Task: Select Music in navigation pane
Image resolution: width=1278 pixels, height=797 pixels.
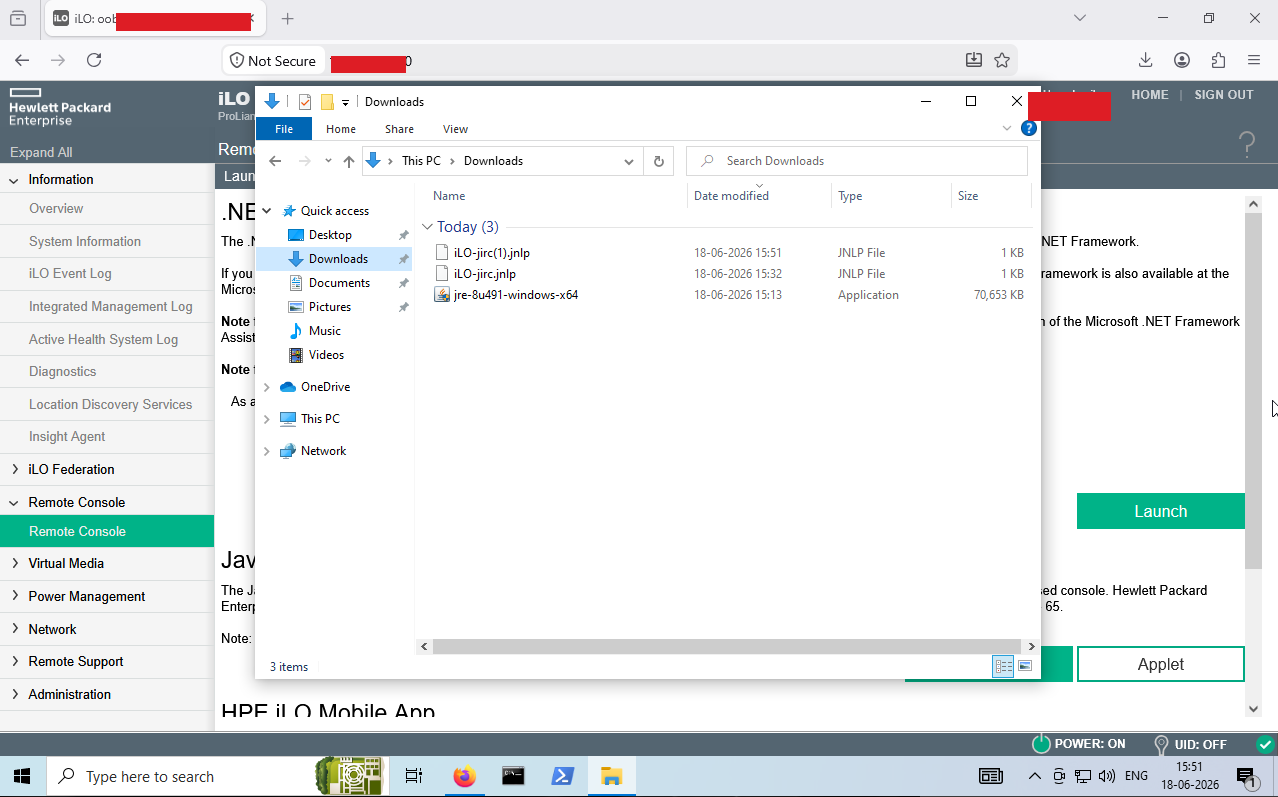Action: (x=325, y=331)
